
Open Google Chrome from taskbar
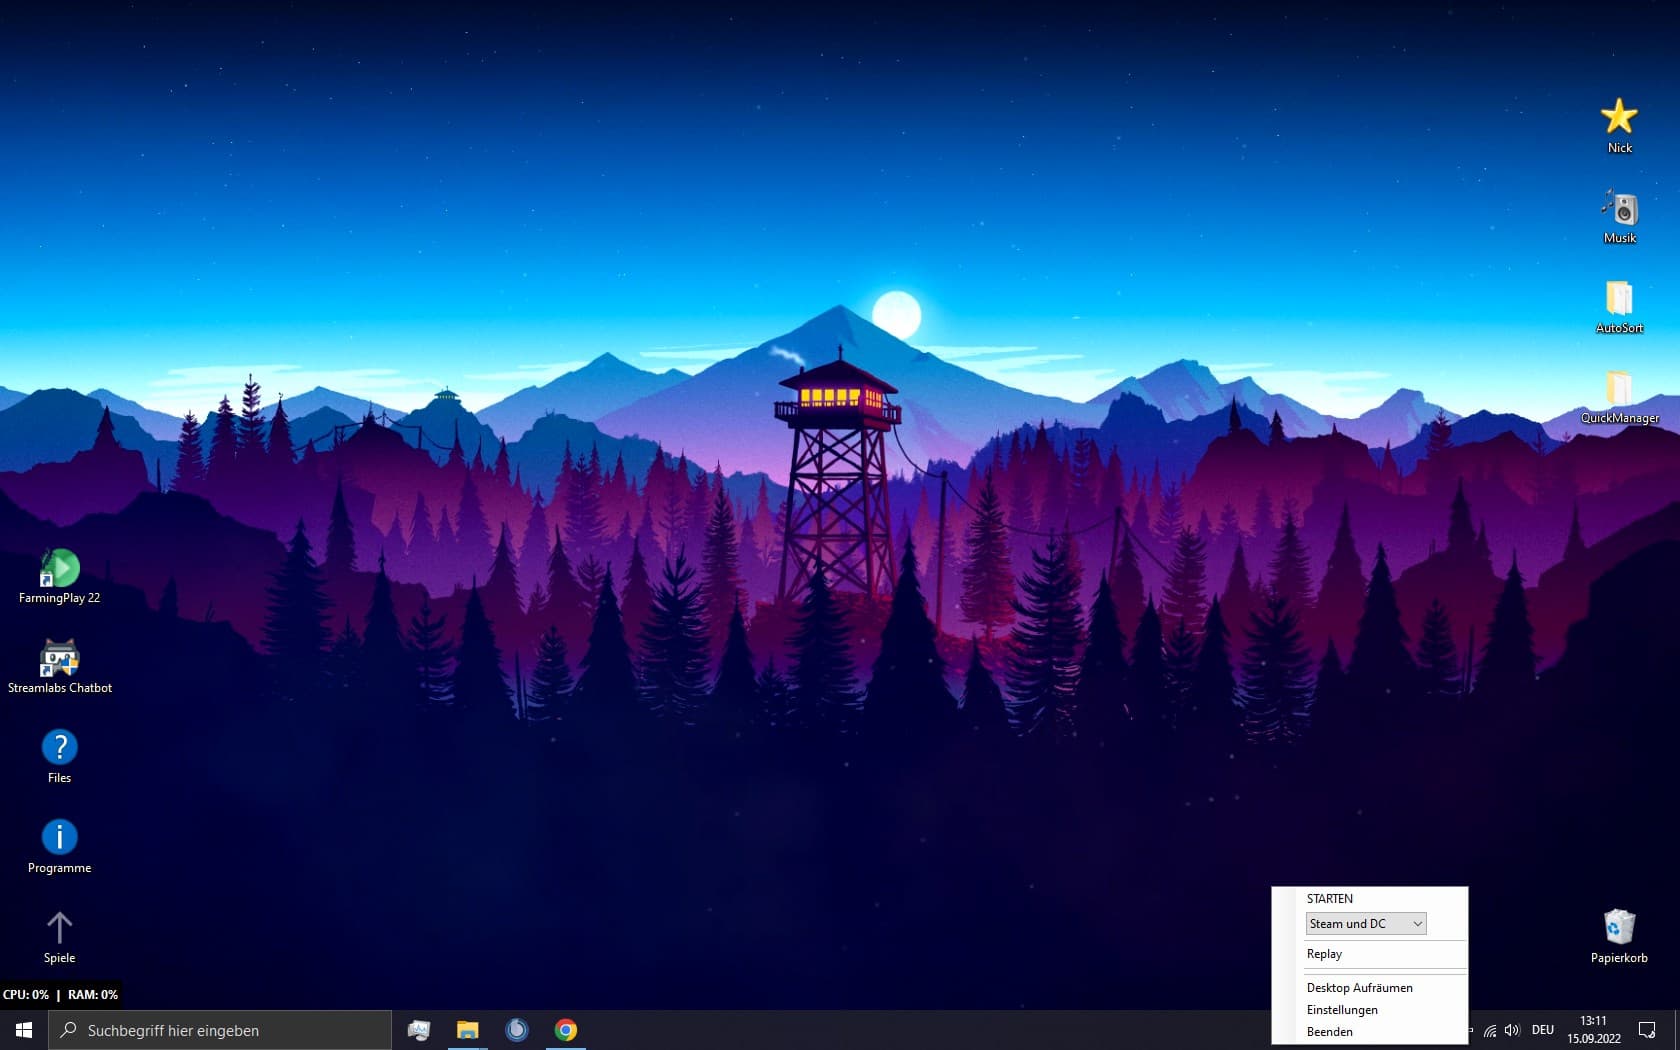tap(566, 1030)
